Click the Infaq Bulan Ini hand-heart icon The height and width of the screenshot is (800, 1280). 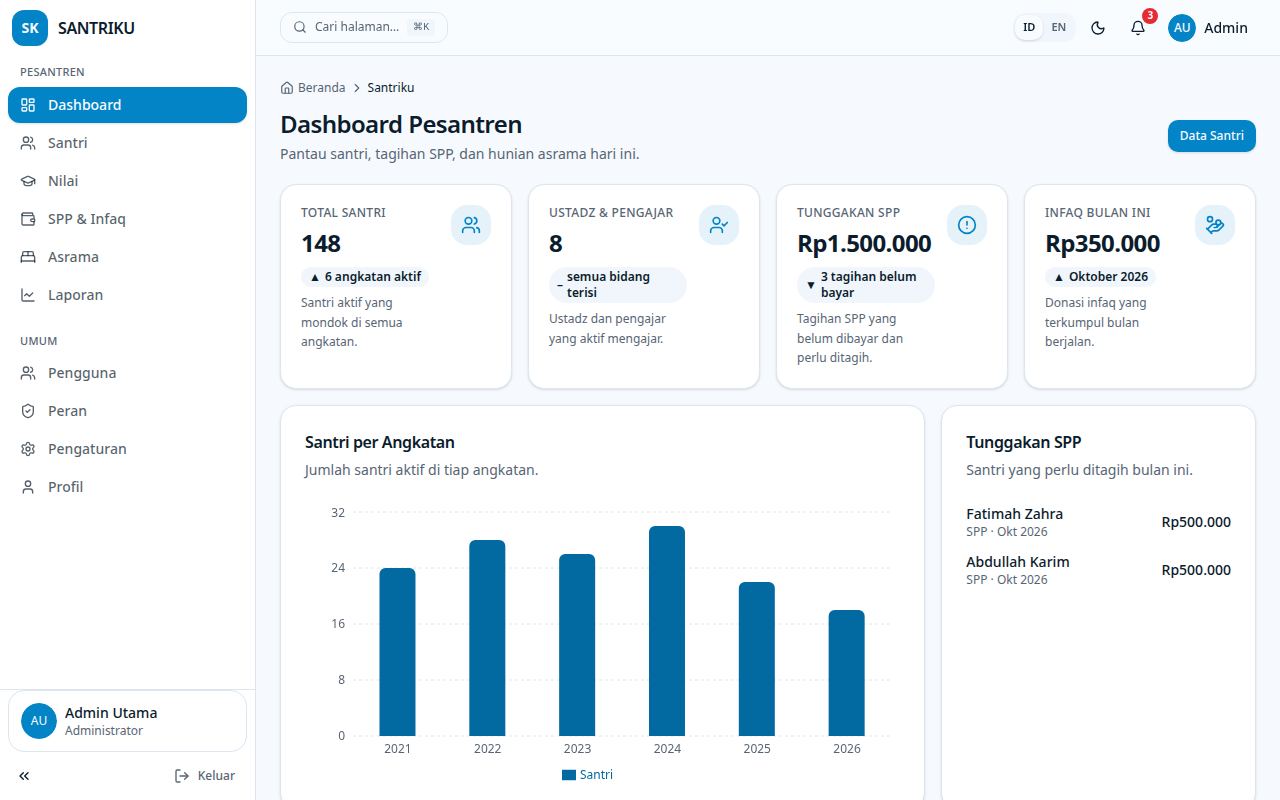click(x=1215, y=225)
